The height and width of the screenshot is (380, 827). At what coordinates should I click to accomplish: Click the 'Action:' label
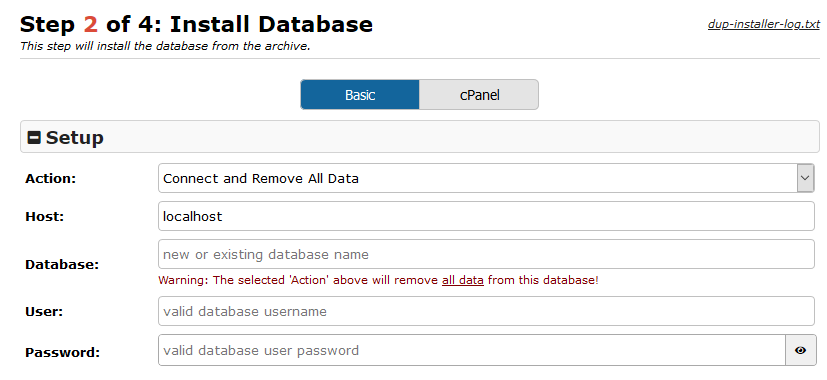(51, 178)
